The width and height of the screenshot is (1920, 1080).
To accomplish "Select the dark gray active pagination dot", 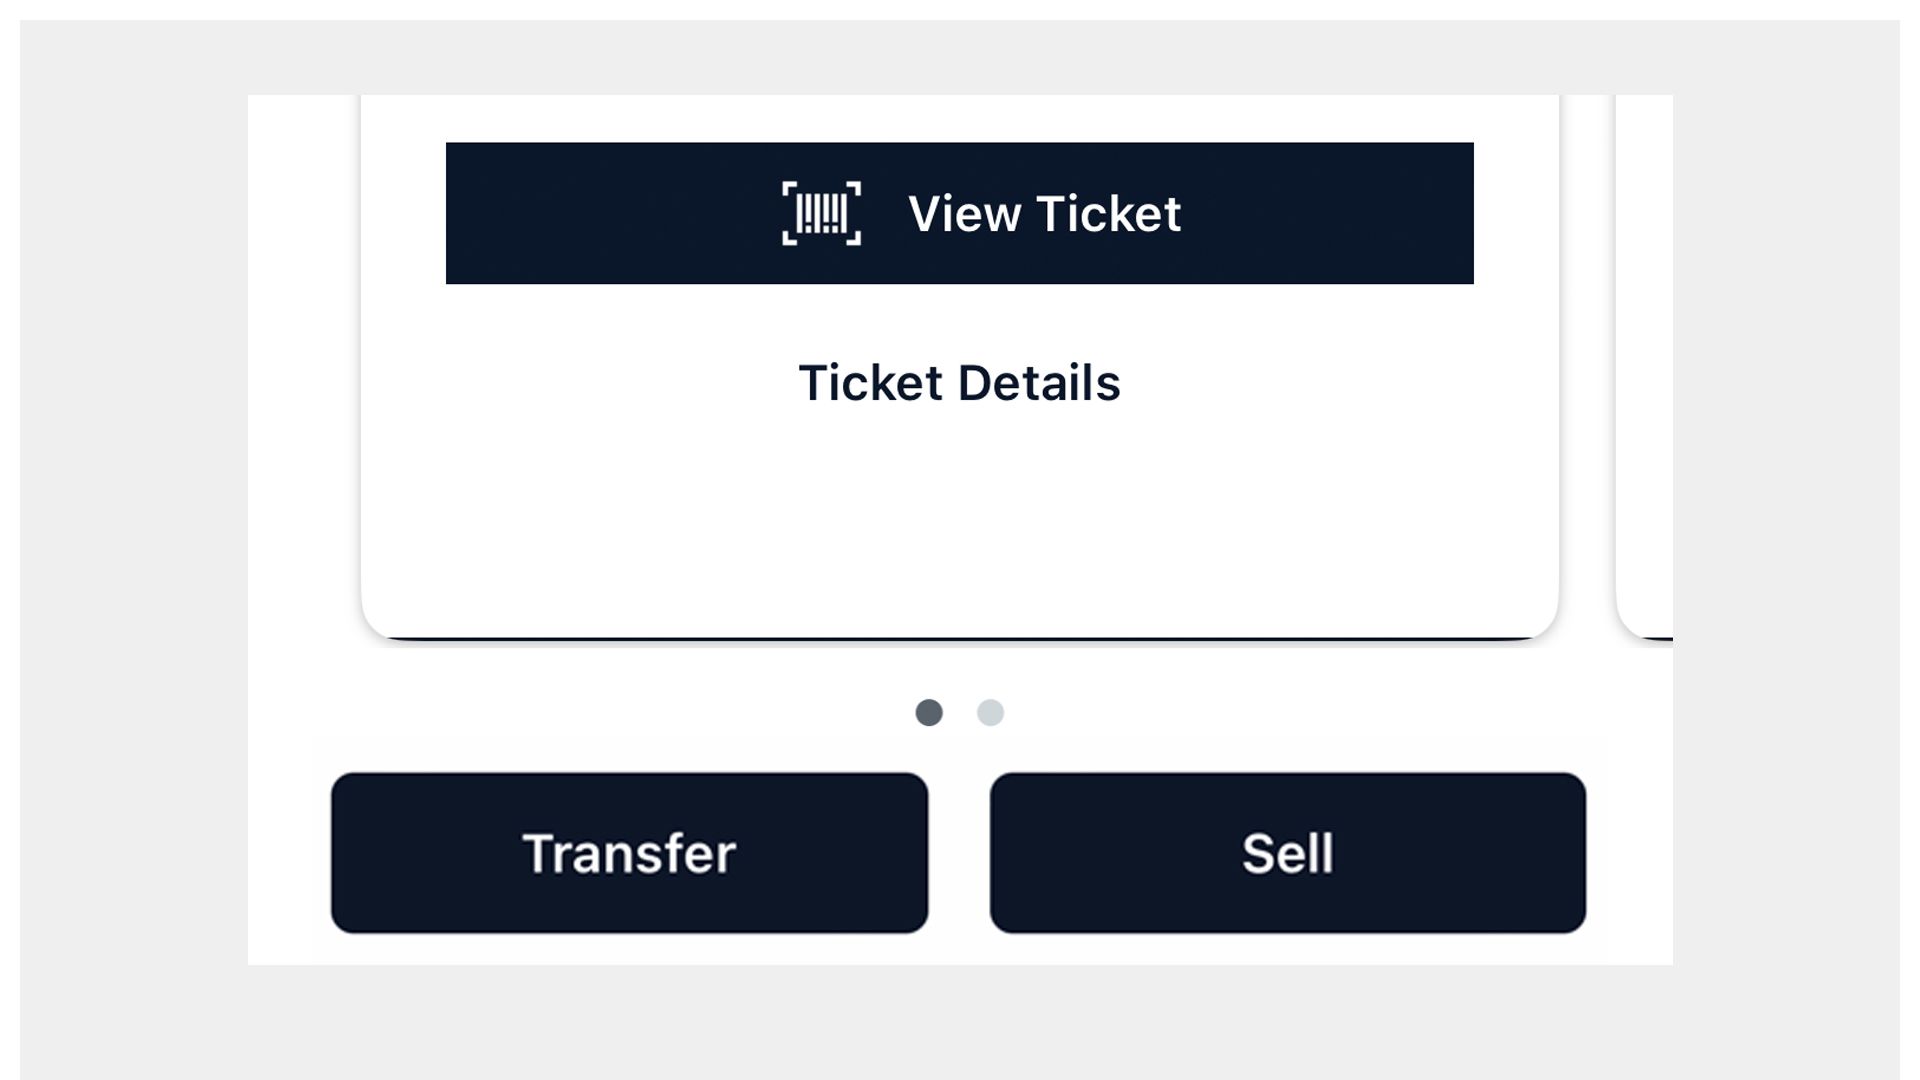I will click(929, 712).
